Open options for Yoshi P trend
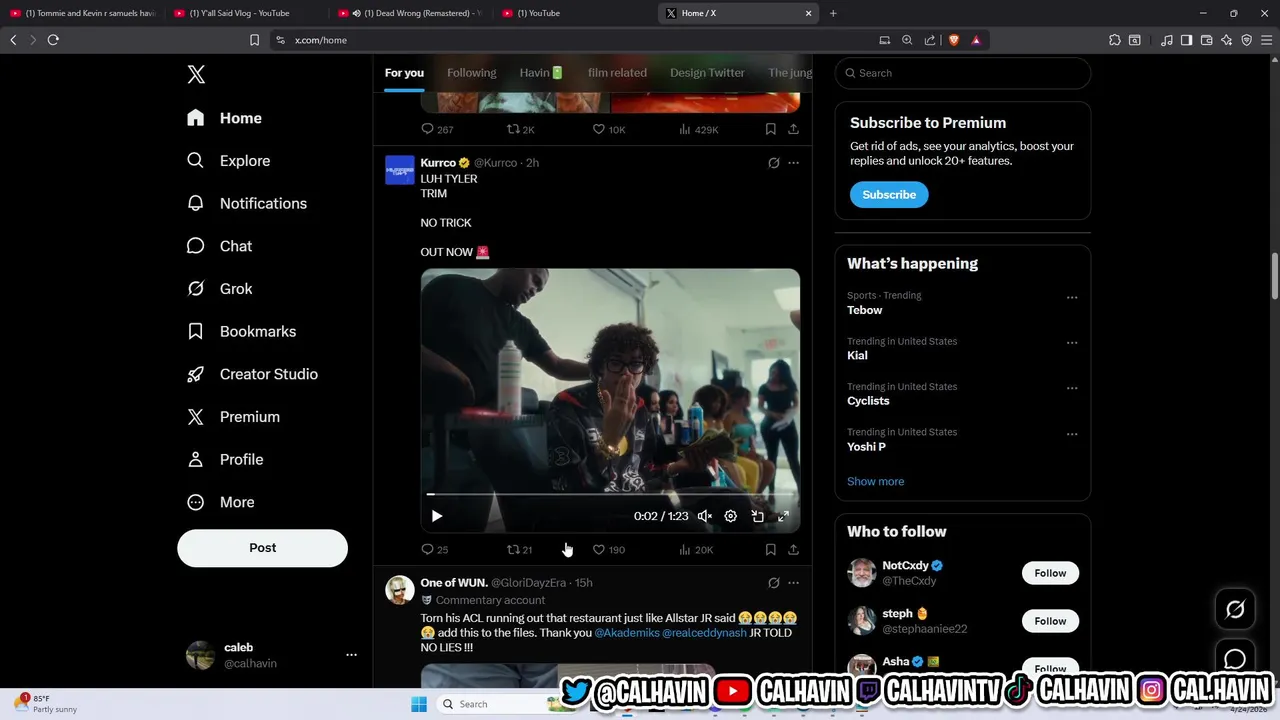 (x=1072, y=434)
